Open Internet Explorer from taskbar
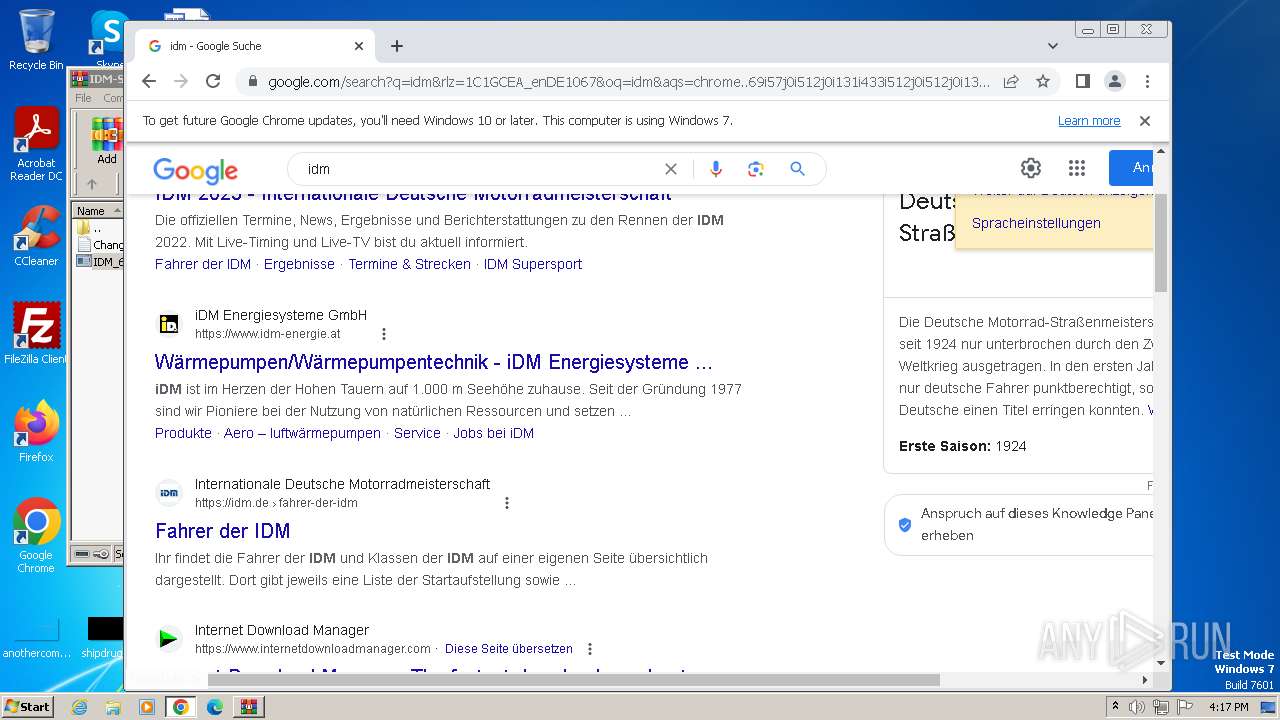The height and width of the screenshot is (720, 1280). pos(79,707)
